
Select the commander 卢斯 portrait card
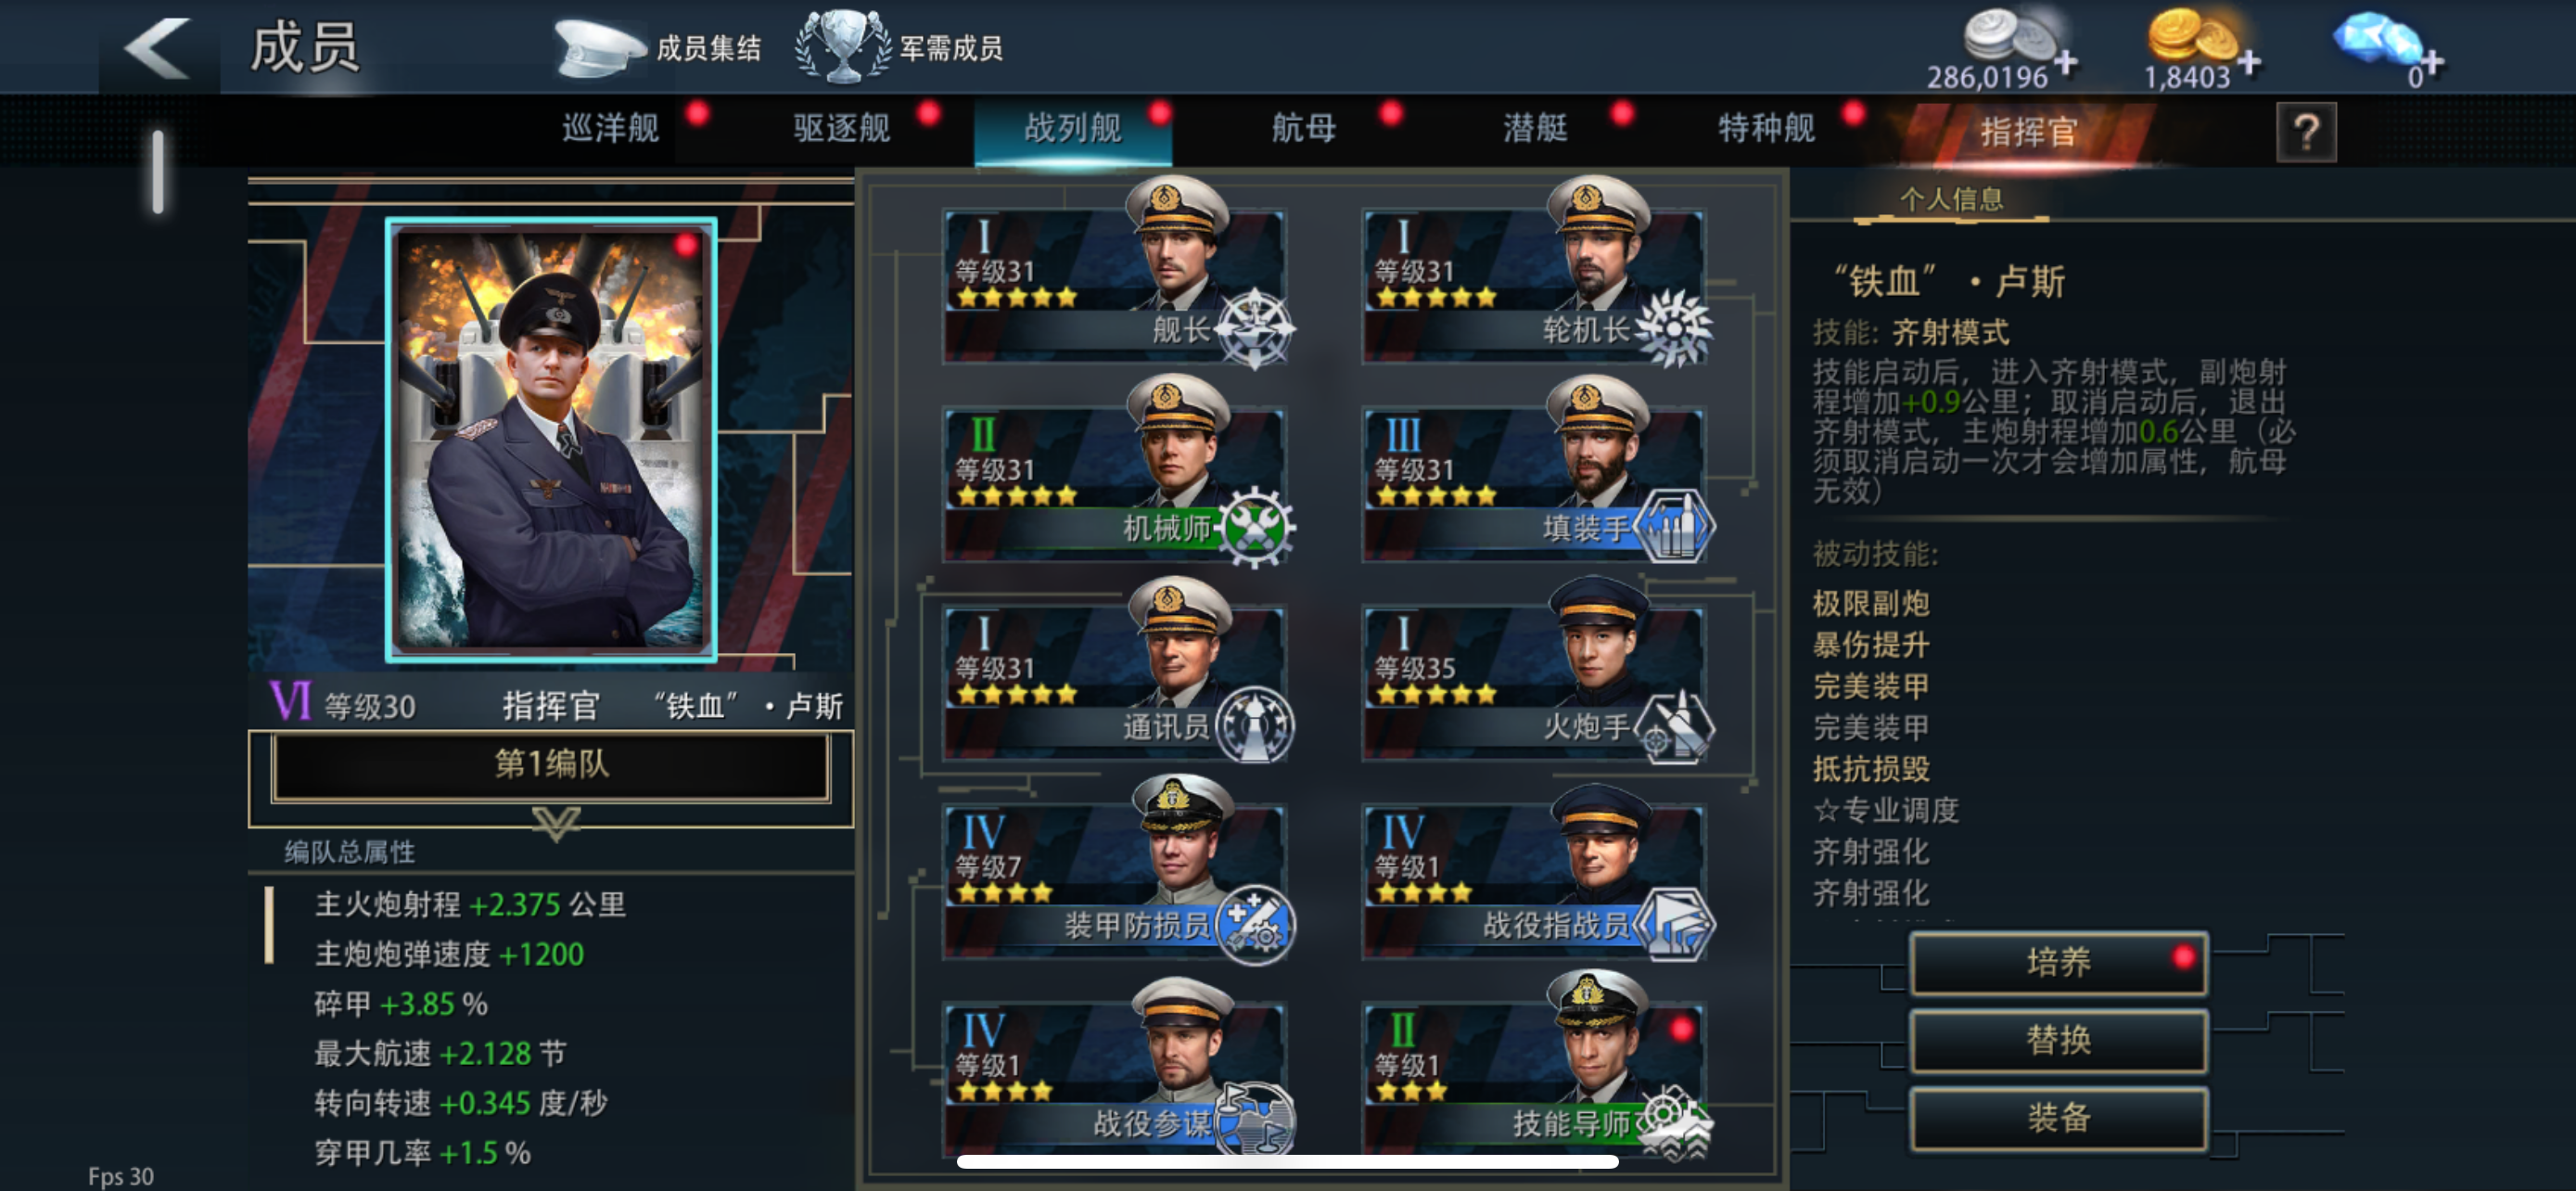coord(551,439)
